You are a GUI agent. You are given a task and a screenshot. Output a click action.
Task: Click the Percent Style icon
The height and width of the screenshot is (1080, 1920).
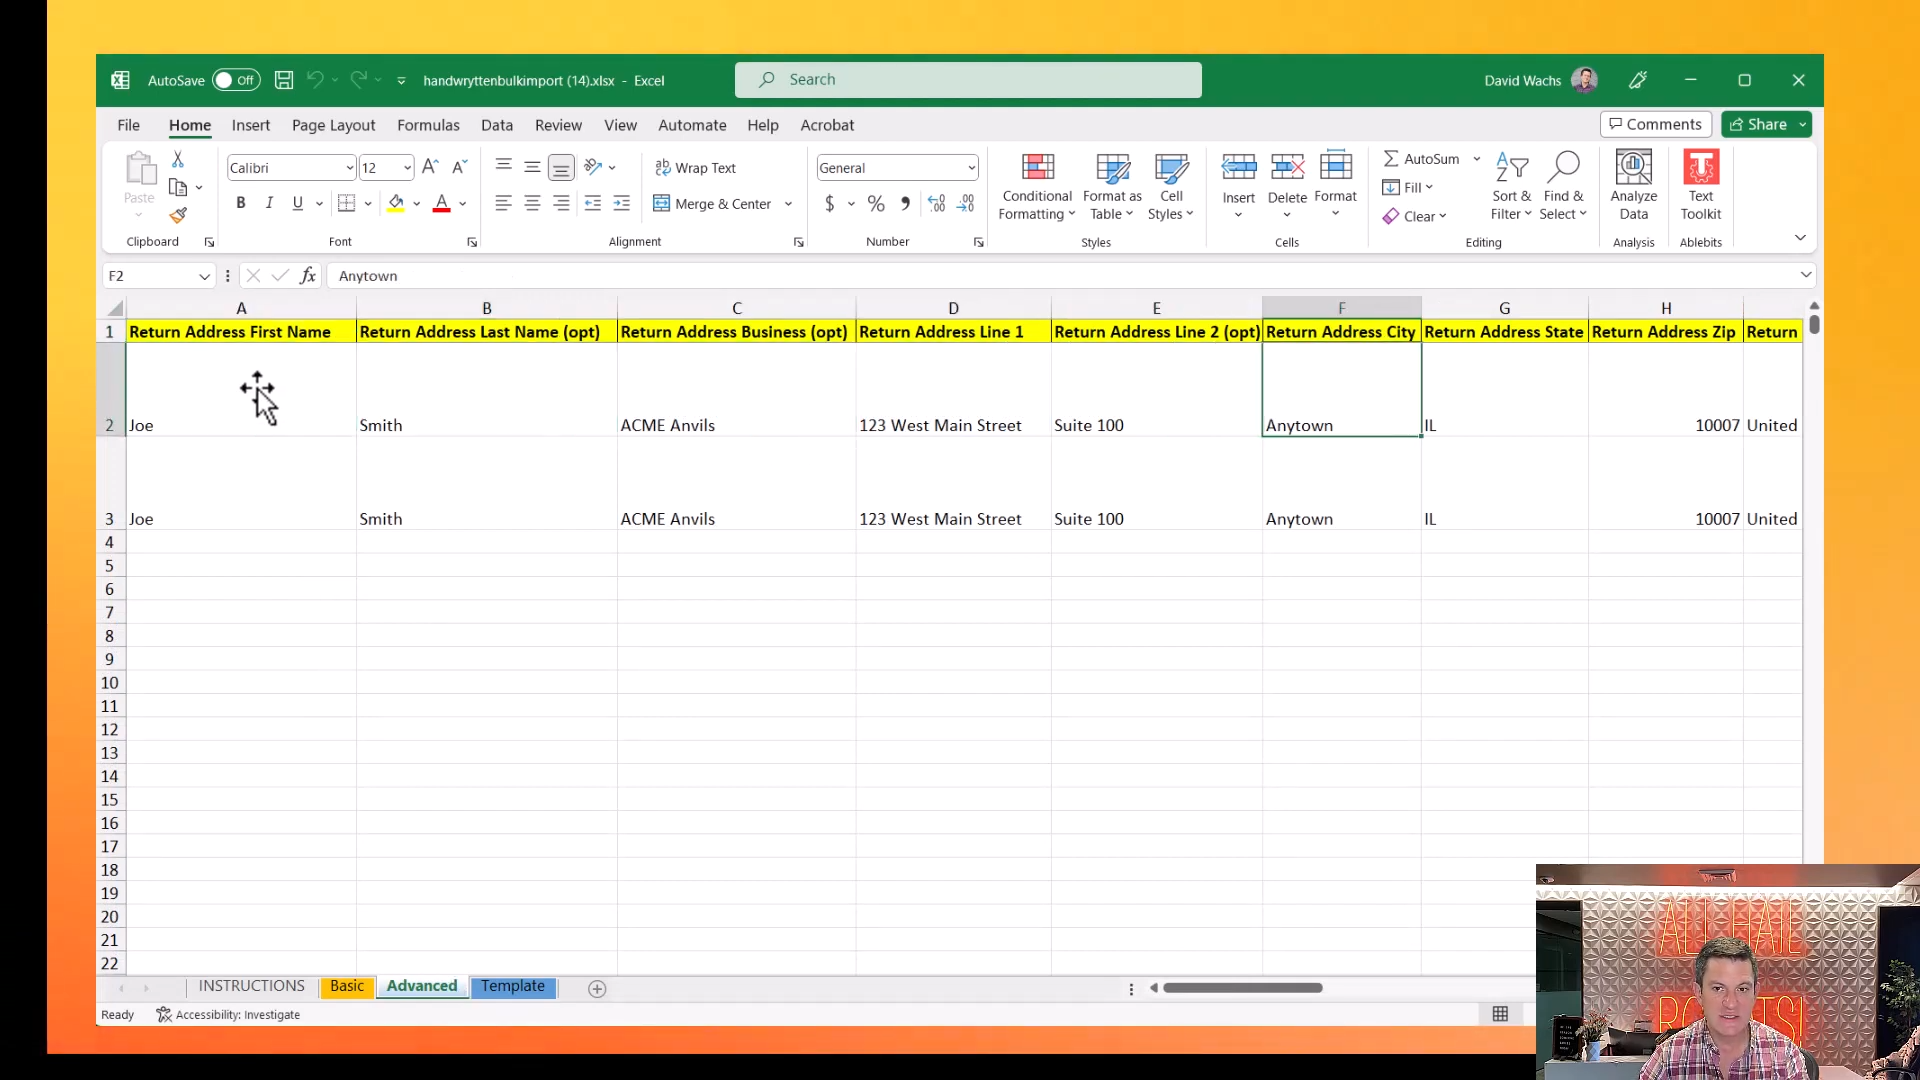click(x=876, y=204)
